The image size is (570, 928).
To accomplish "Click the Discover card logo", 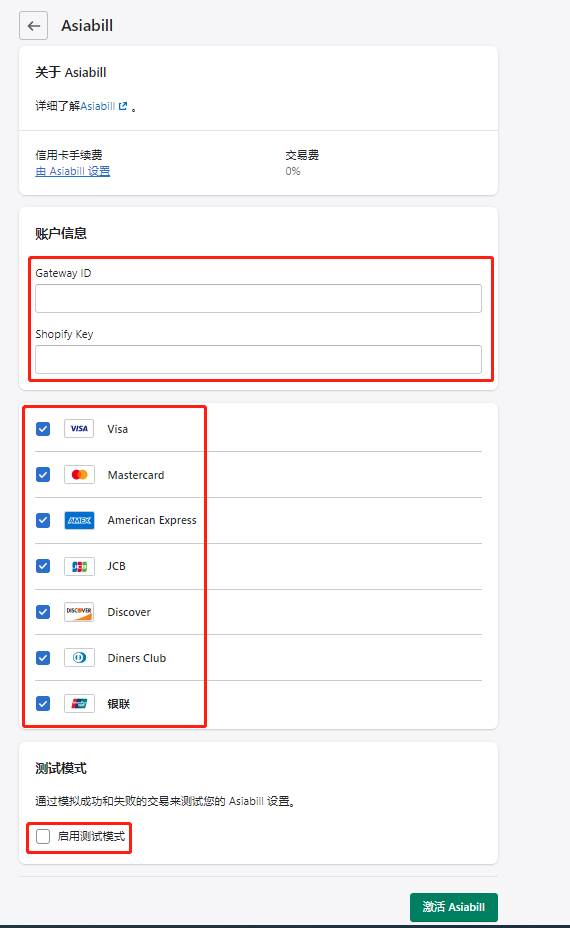I will click(x=79, y=612).
